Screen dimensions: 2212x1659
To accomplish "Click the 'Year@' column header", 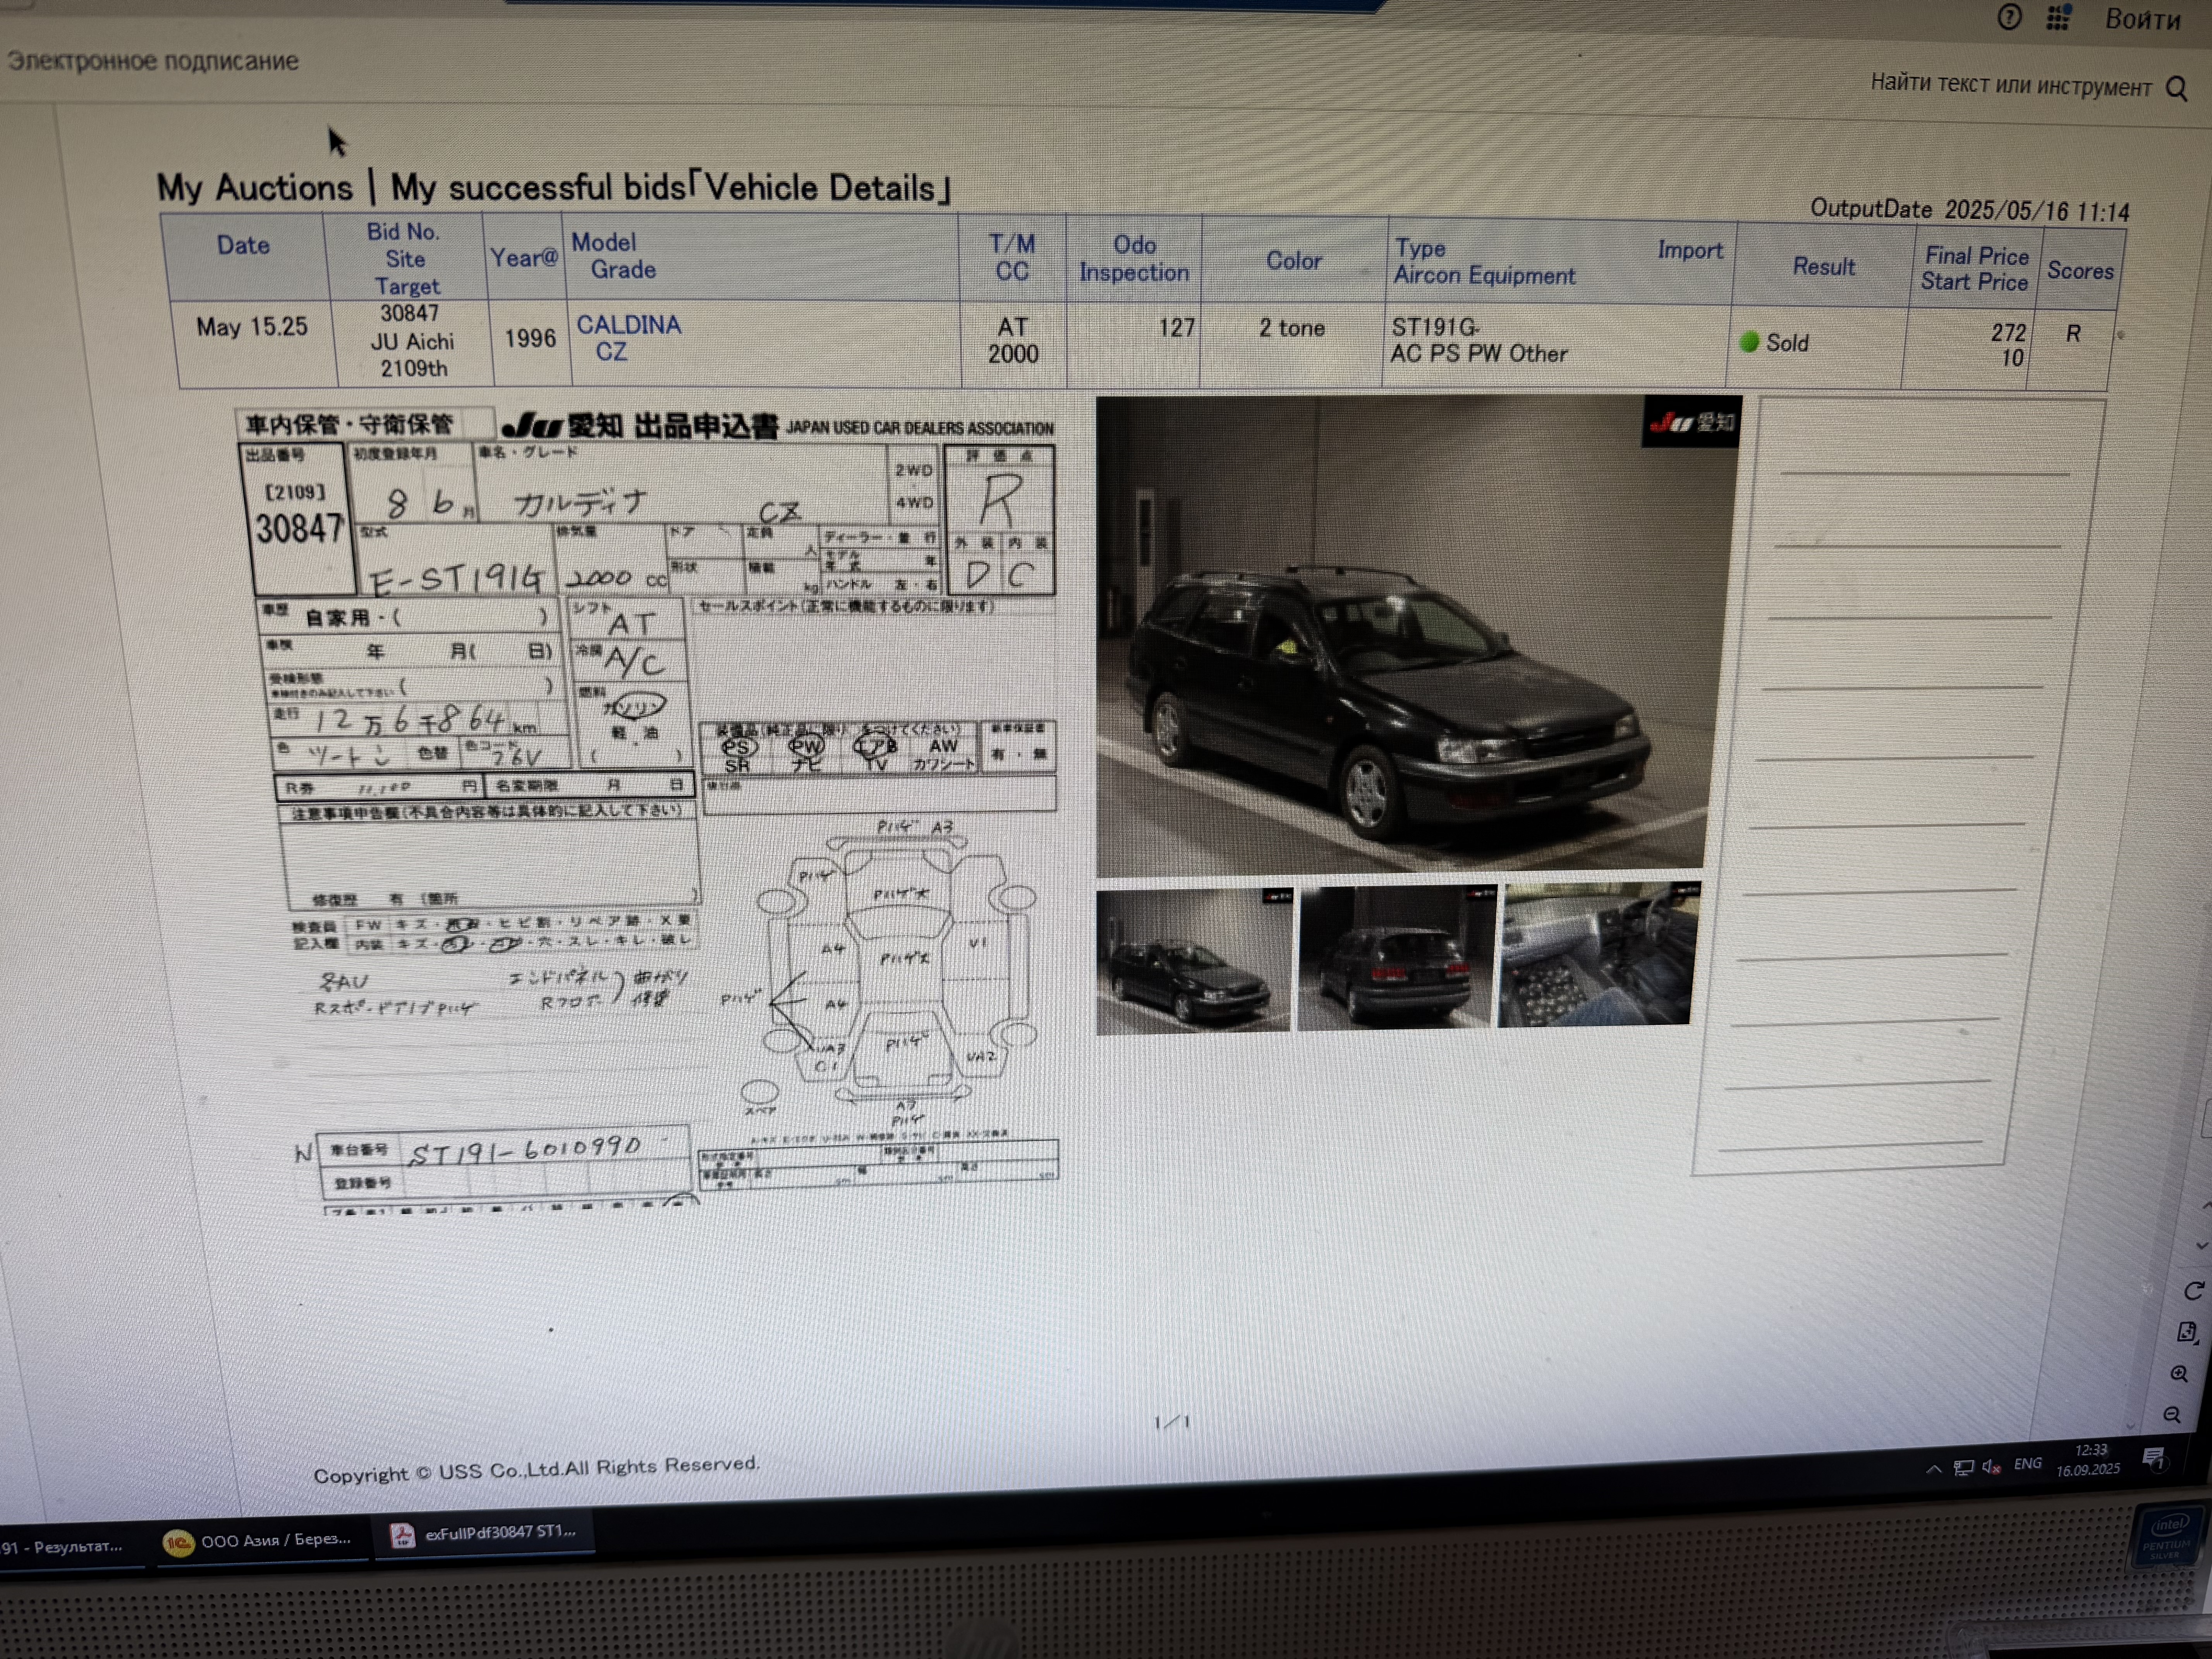I will pos(524,258).
